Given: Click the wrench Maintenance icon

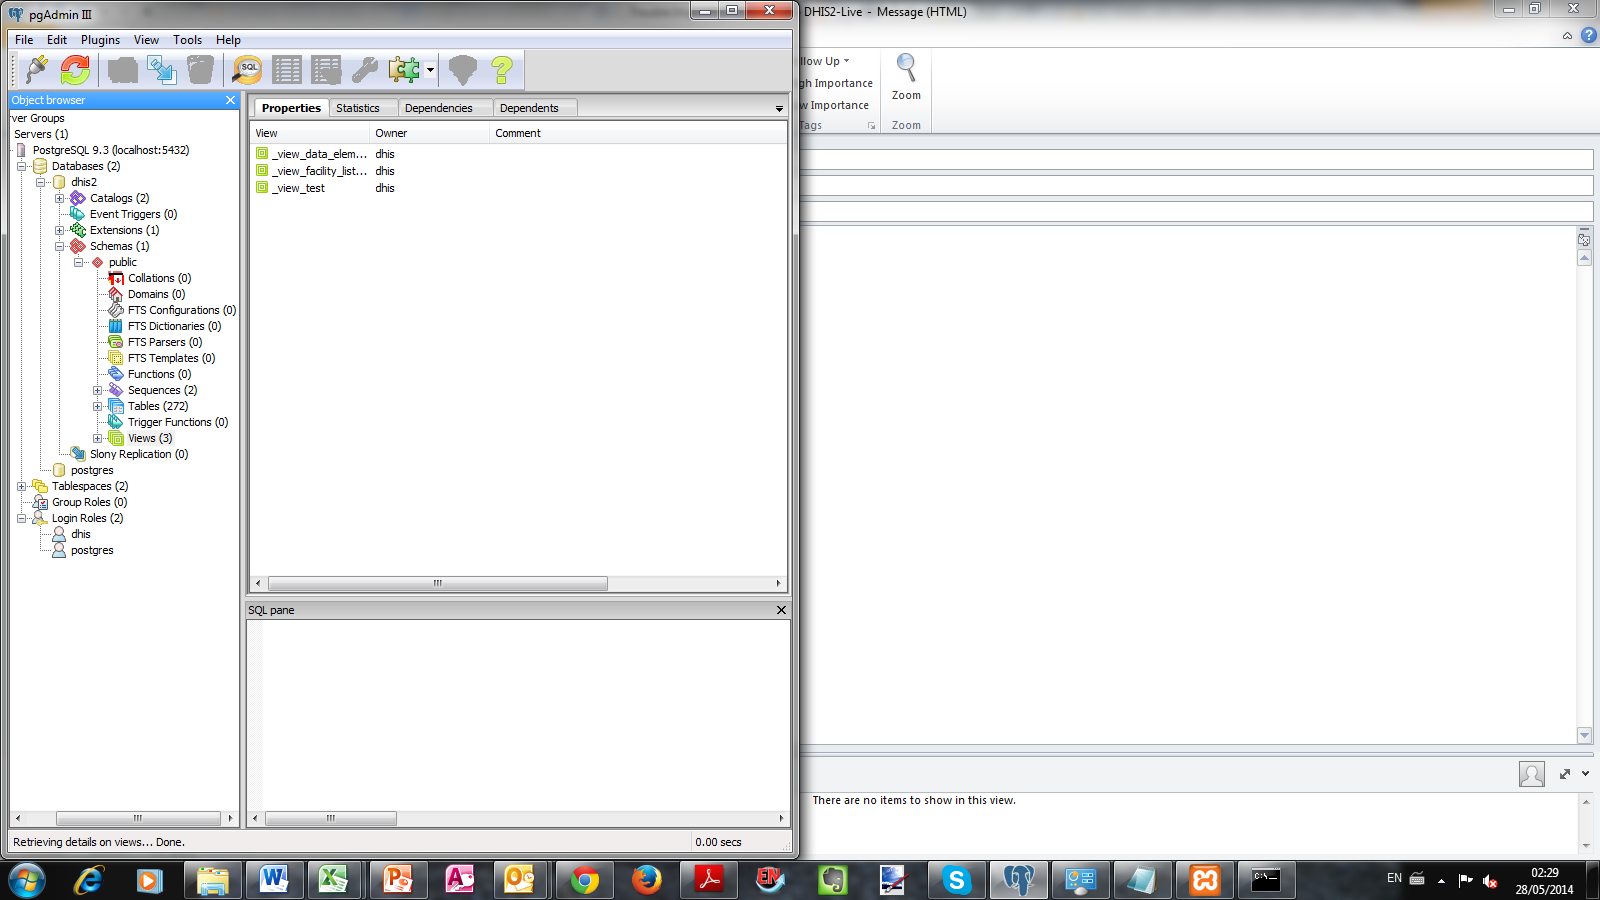Looking at the screenshot, I should coord(365,70).
